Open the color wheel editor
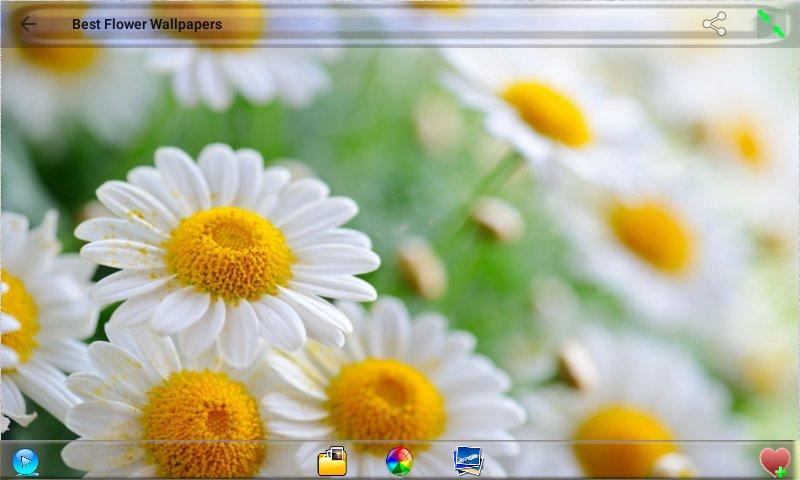The width and height of the screenshot is (800, 480). (399, 461)
